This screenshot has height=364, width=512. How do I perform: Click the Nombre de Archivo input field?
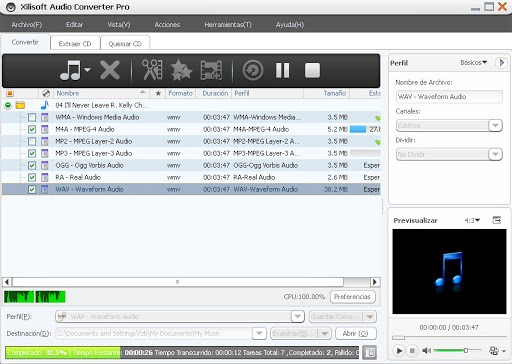449,97
